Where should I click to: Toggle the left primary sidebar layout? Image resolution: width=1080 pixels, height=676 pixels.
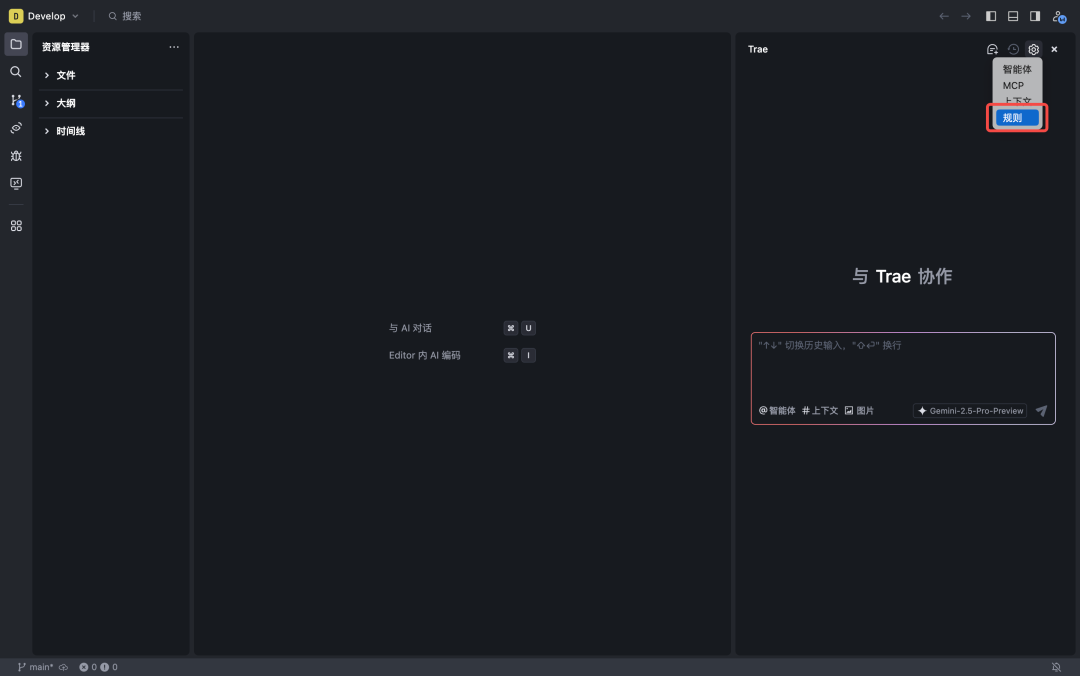(x=991, y=16)
